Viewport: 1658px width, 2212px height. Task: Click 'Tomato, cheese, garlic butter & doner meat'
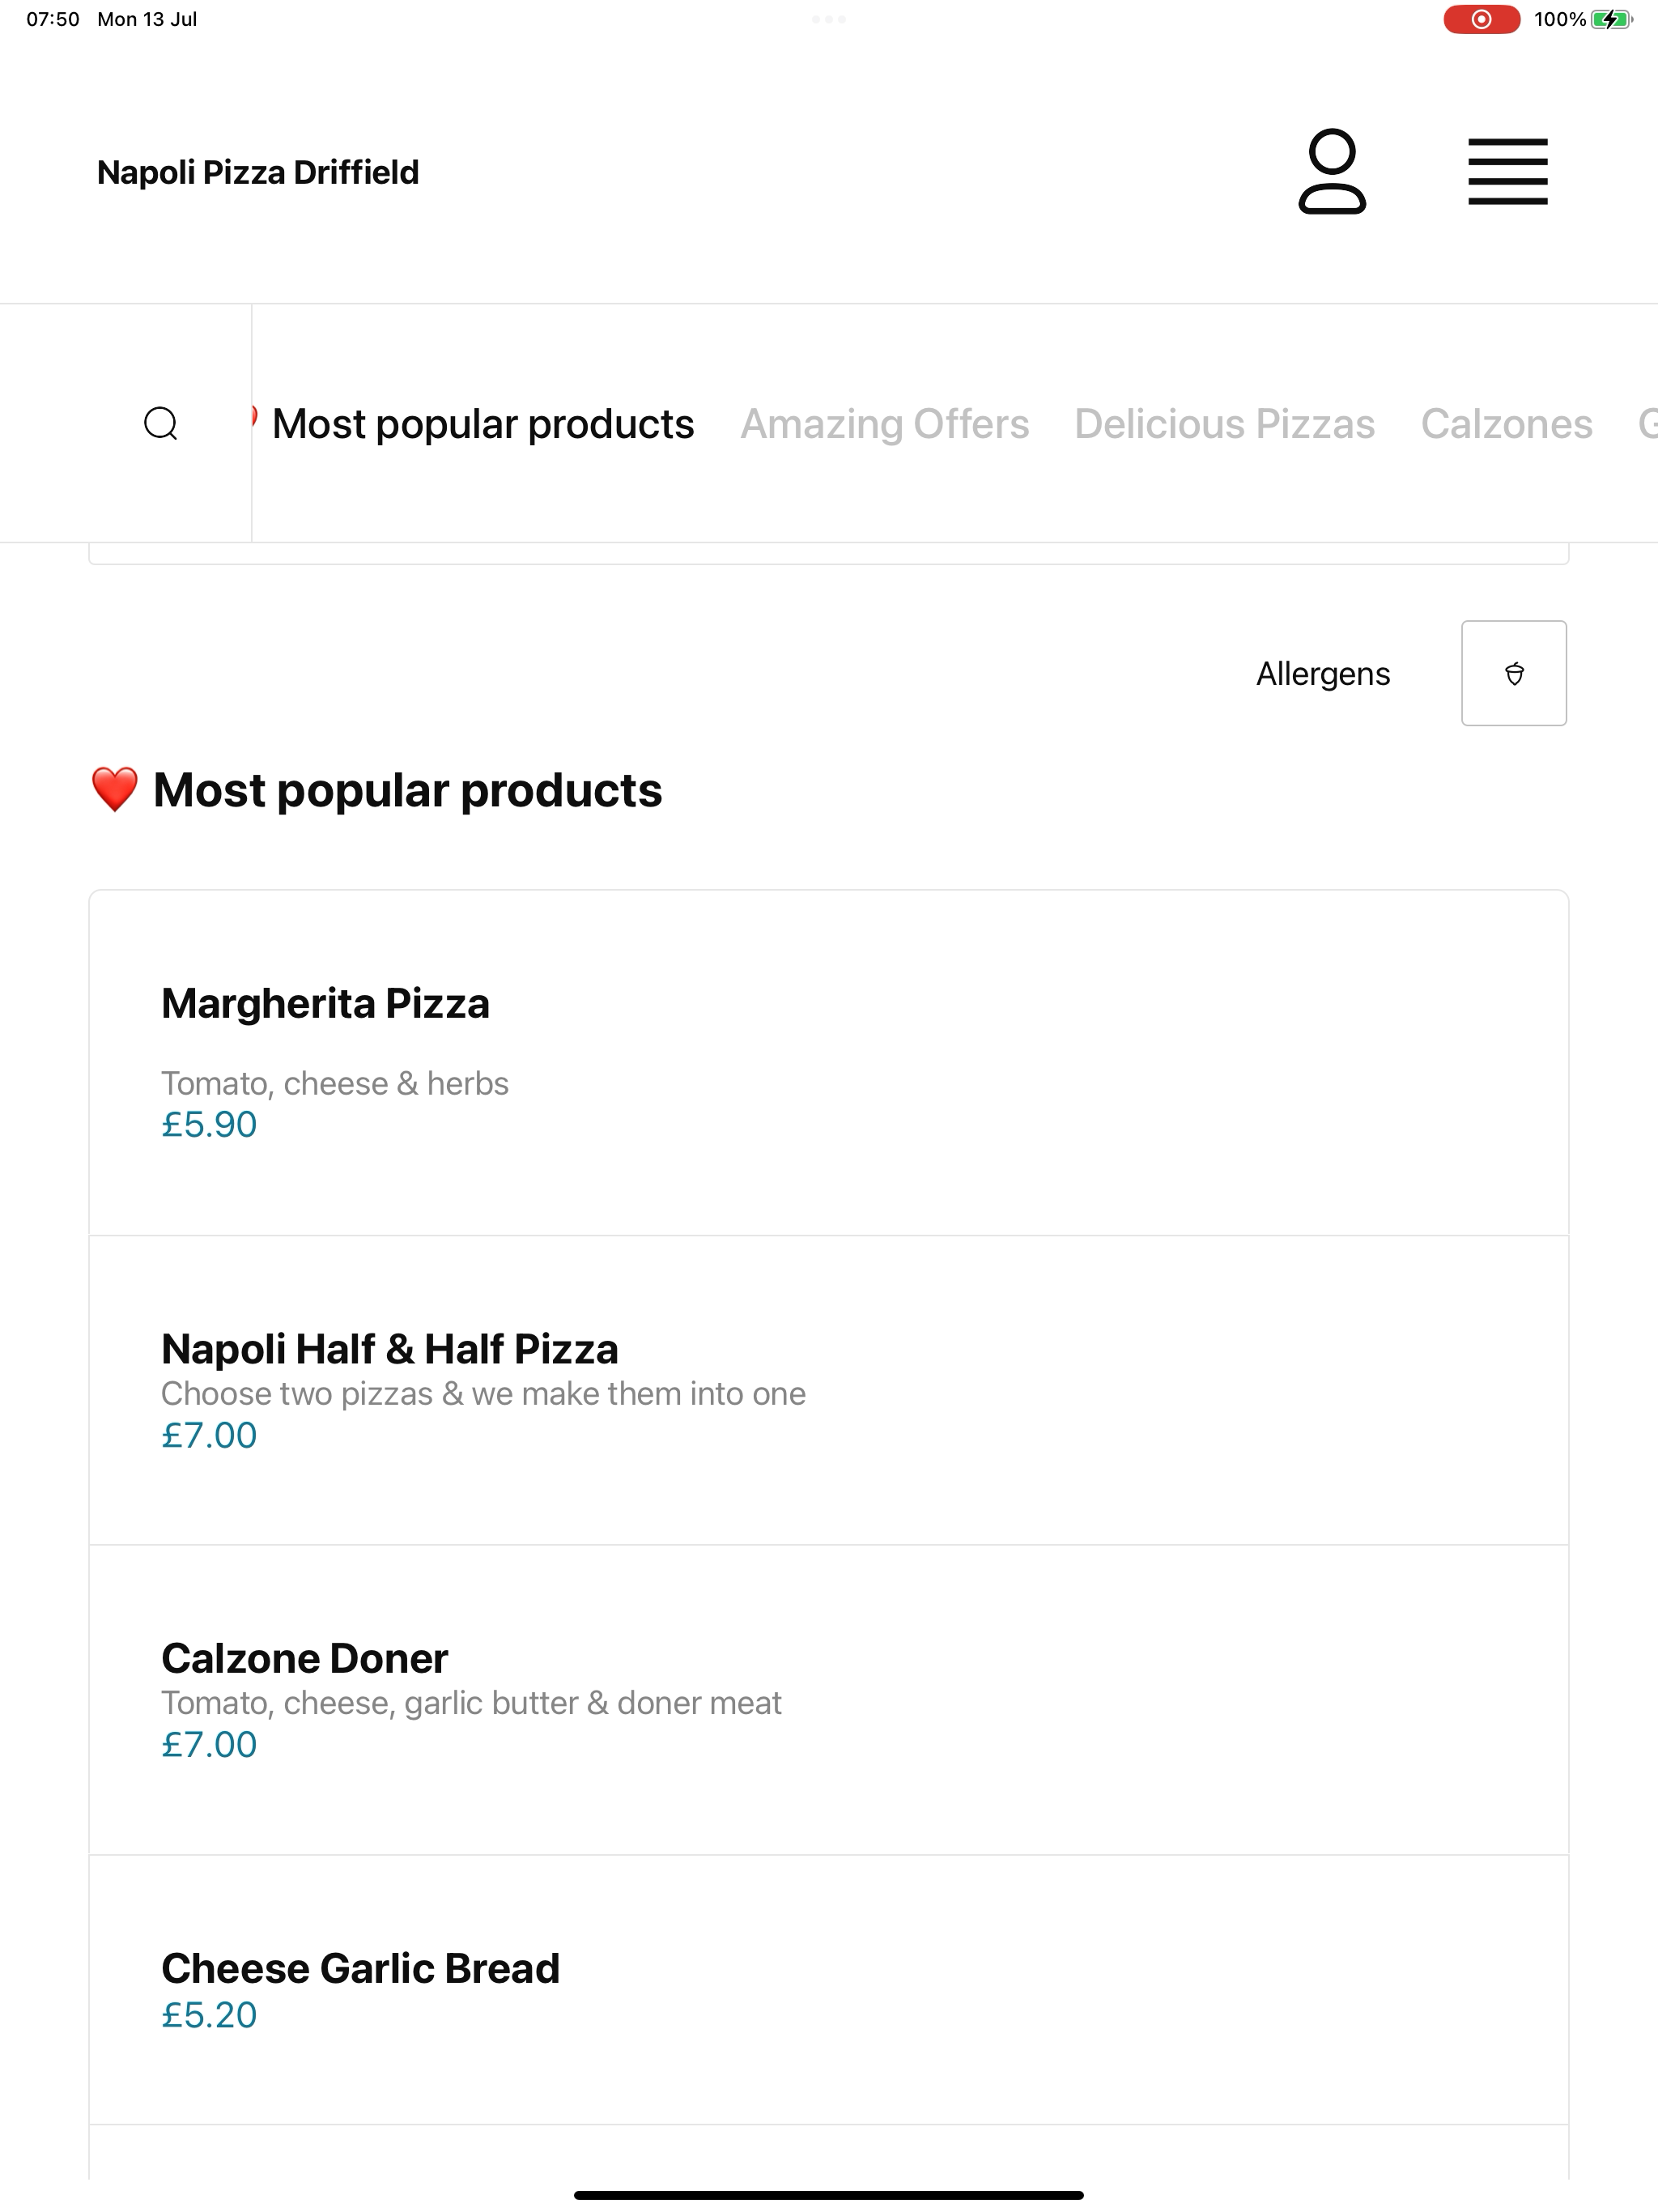(x=471, y=1702)
